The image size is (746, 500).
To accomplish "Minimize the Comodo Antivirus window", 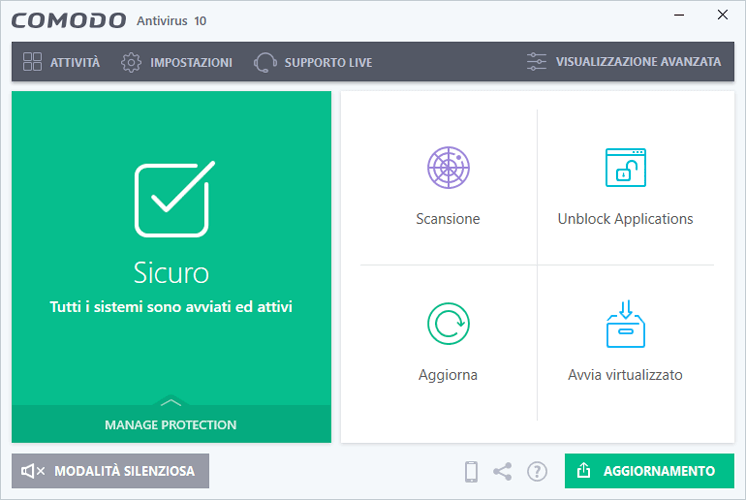I will (x=679, y=15).
